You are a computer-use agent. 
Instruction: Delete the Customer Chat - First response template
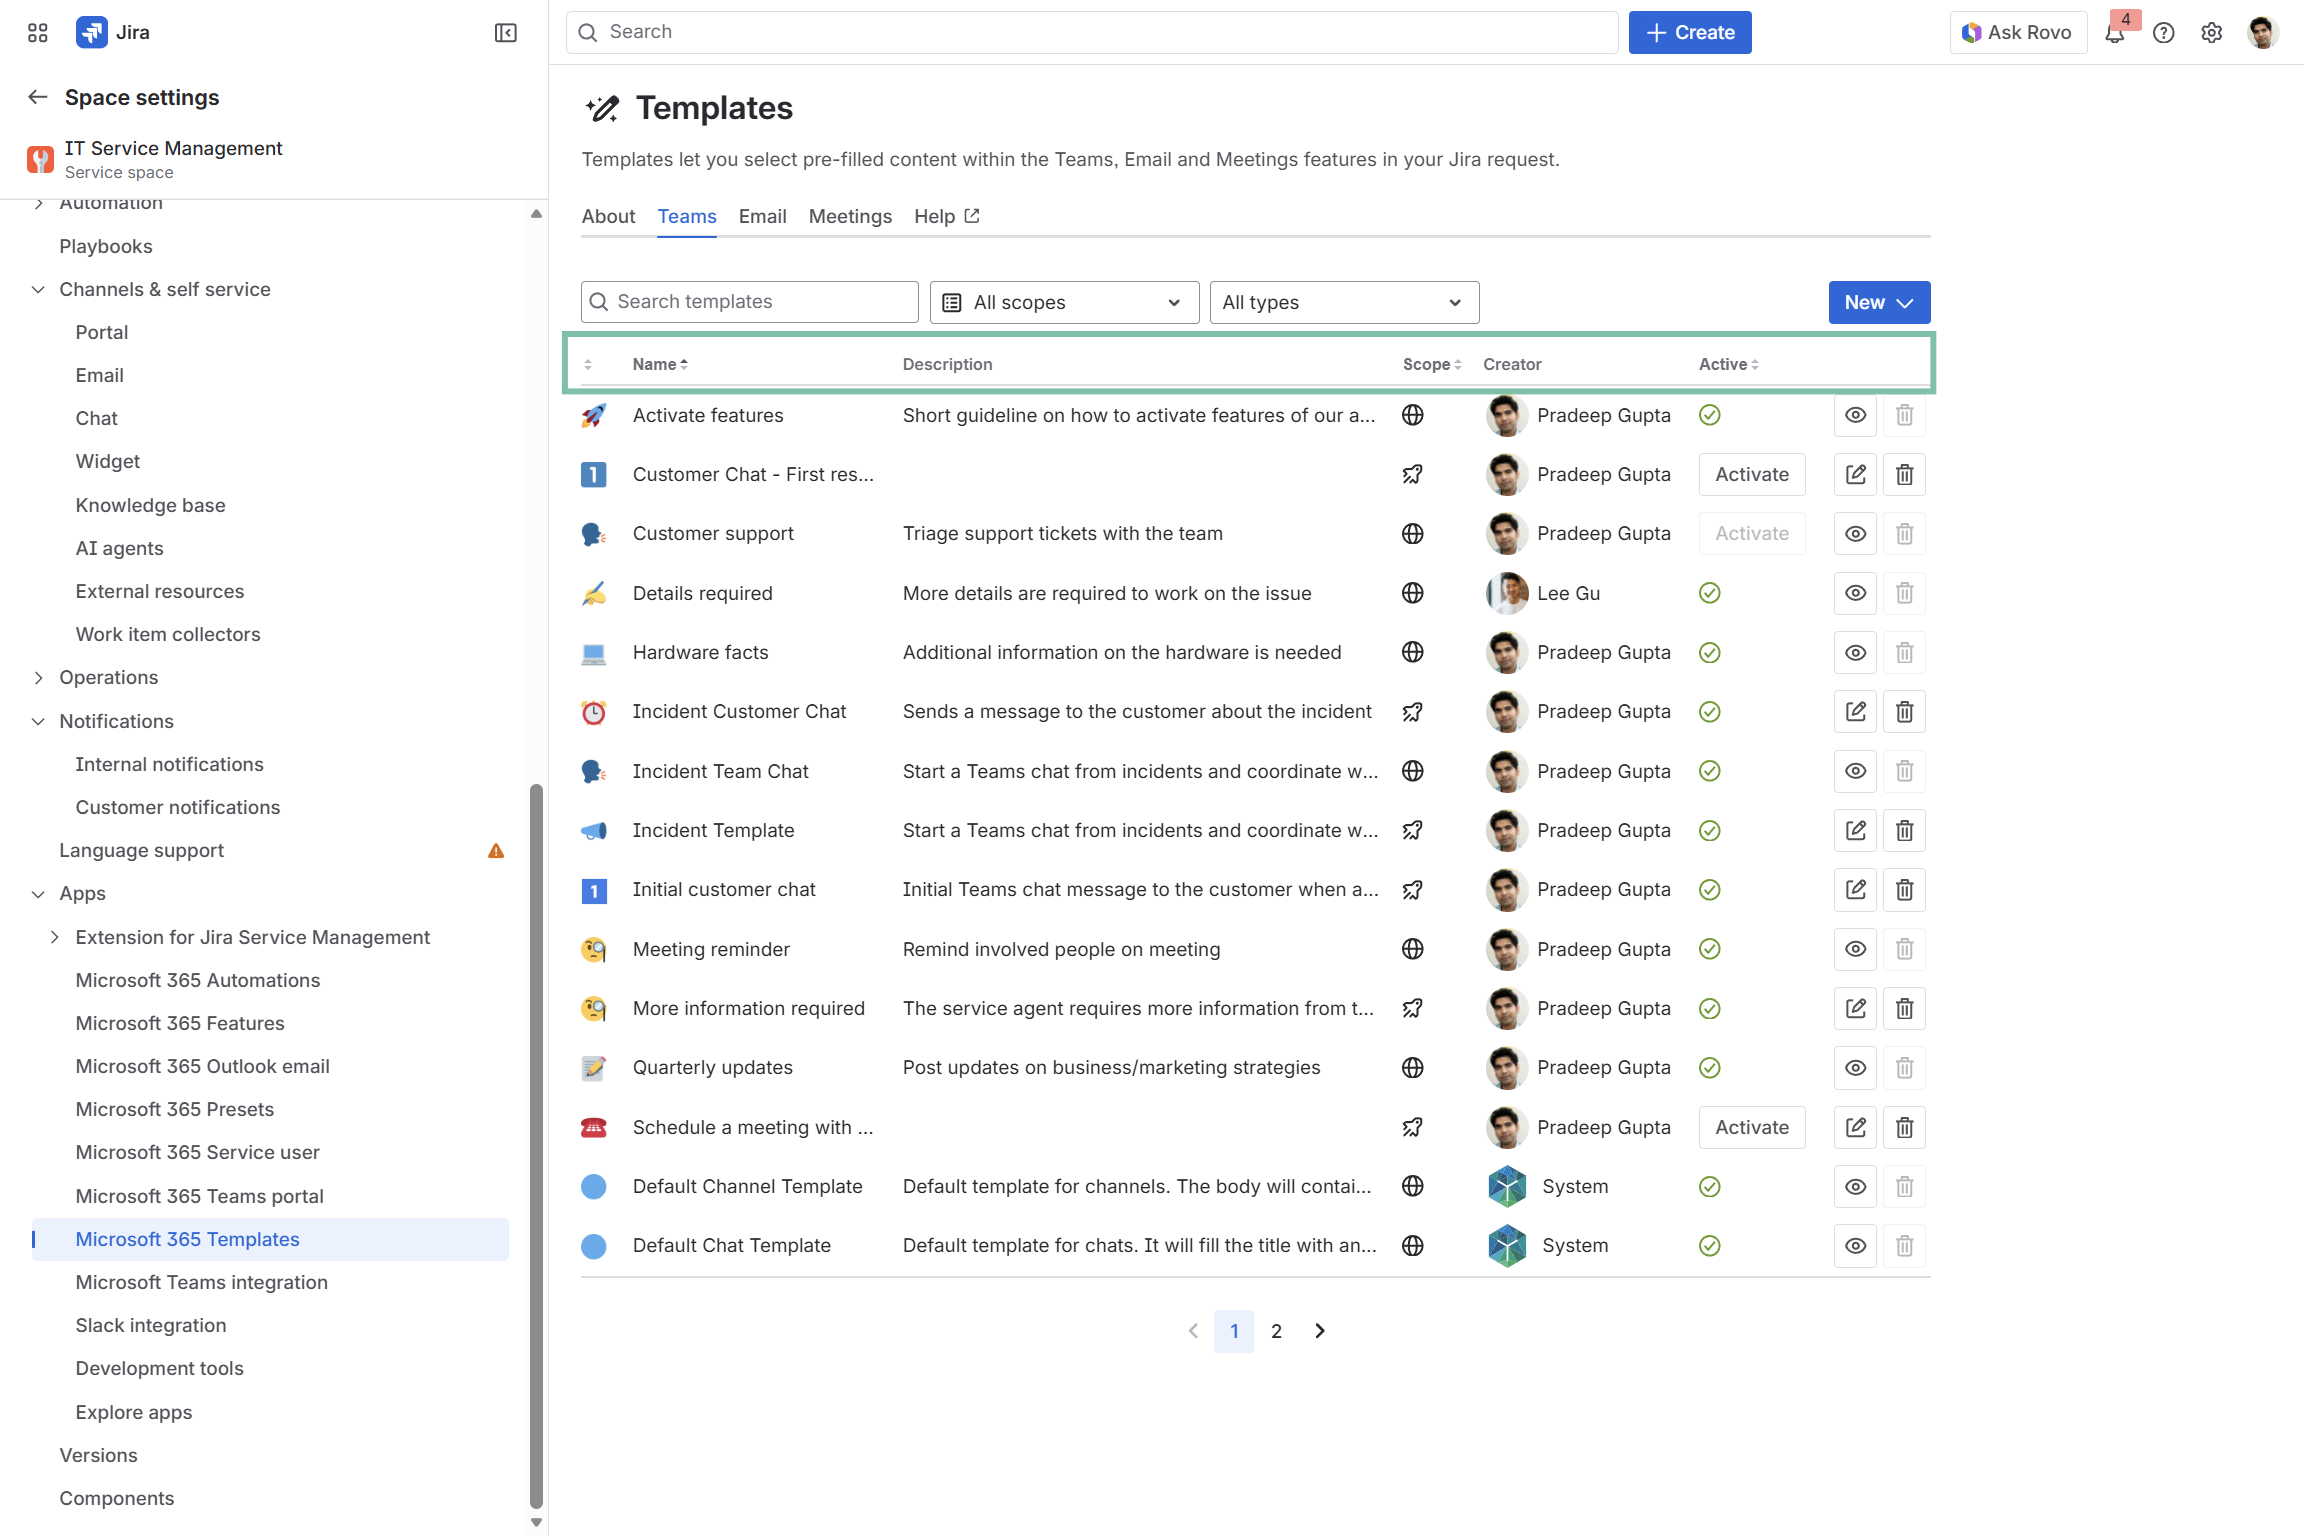pyautogui.click(x=1904, y=475)
